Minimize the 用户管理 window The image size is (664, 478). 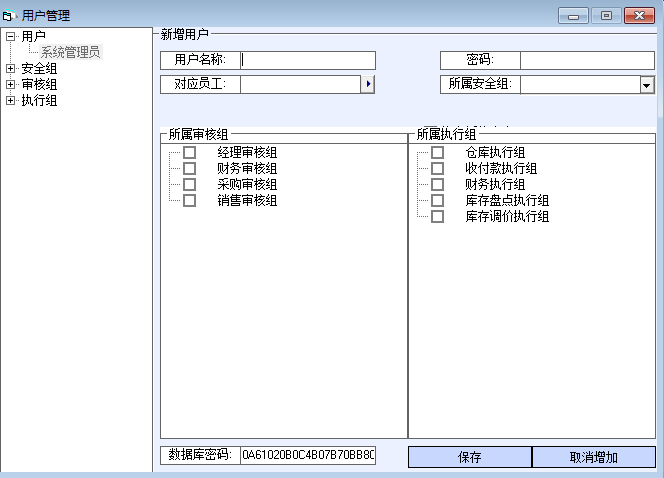pyautogui.click(x=573, y=16)
